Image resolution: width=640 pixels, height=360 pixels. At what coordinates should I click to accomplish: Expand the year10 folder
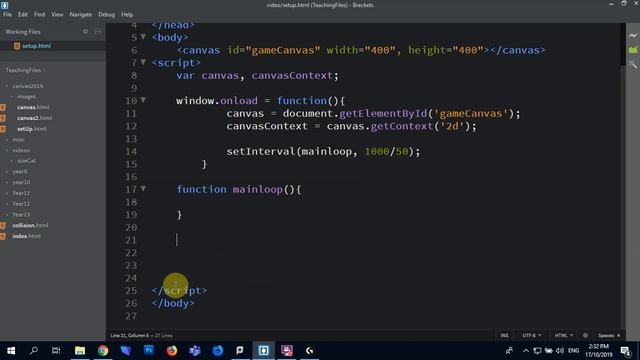coord(7,182)
